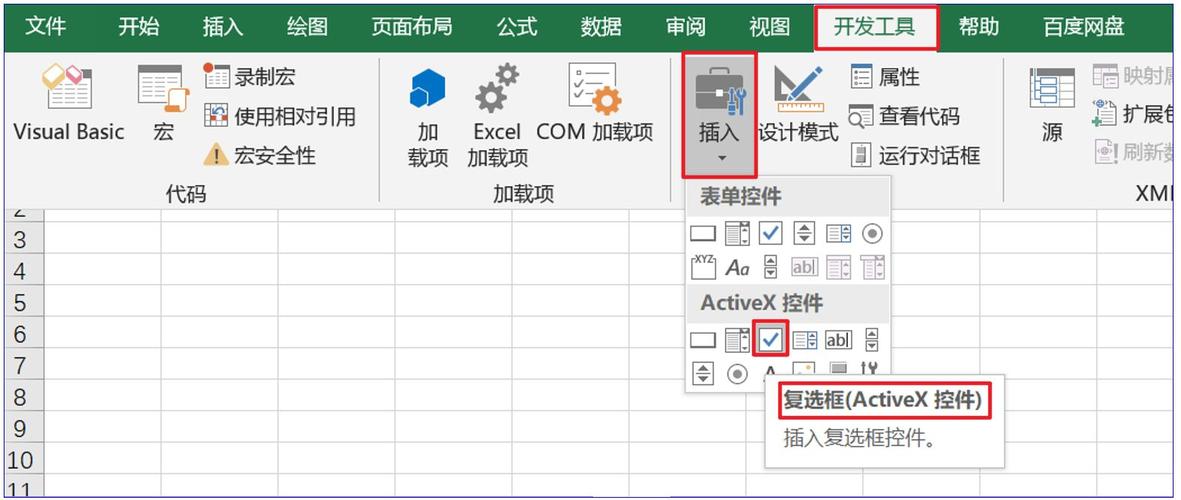The image size is (1181, 500).
Task: Expand the 插入 controls dropdown arrow
Action: (720, 159)
